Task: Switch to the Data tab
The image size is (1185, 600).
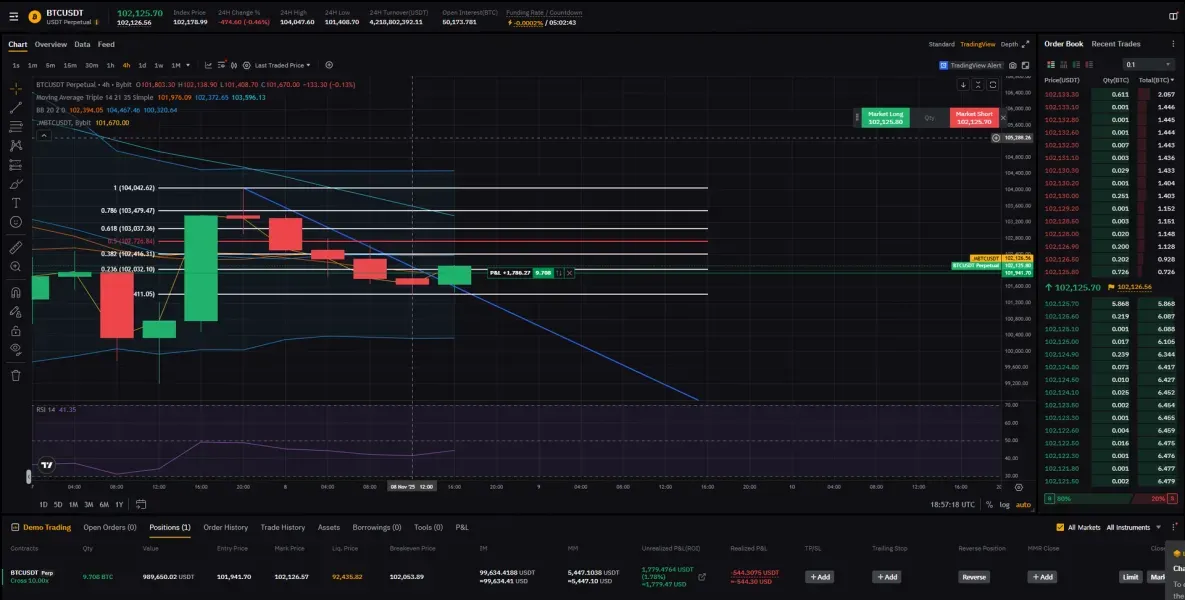Action: tap(82, 45)
